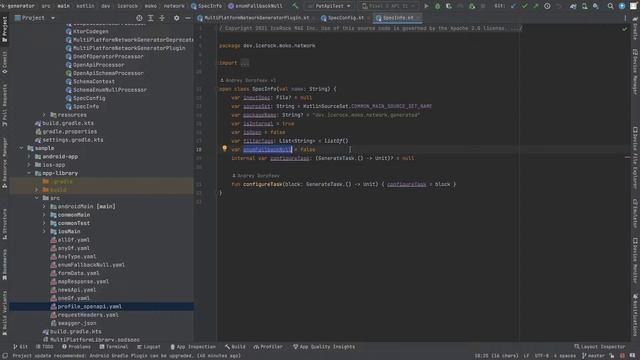Click the configureTask function name
The width and height of the screenshot is (640, 360).
point(262,184)
